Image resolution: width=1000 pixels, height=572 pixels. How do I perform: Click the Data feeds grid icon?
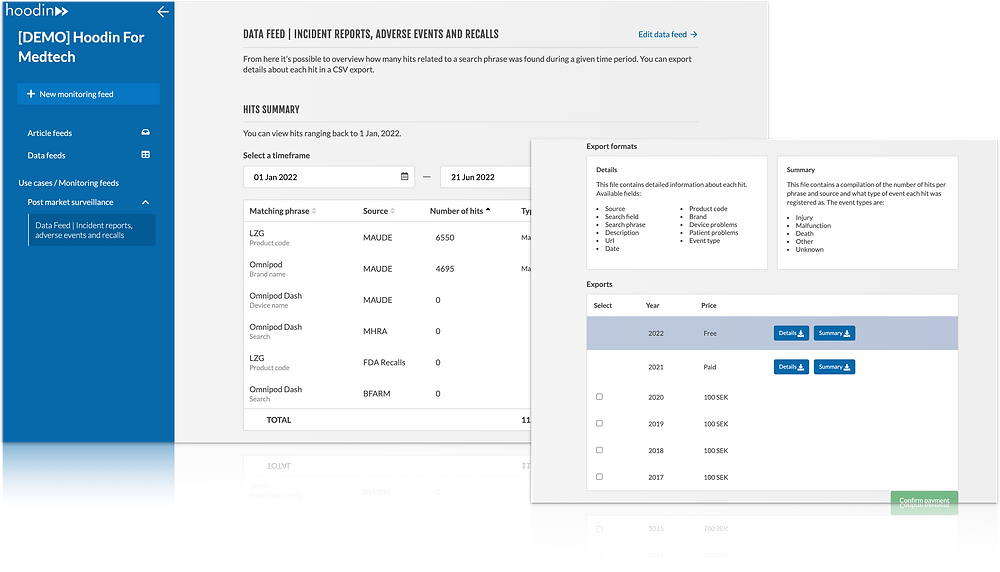(x=145, y=154)
